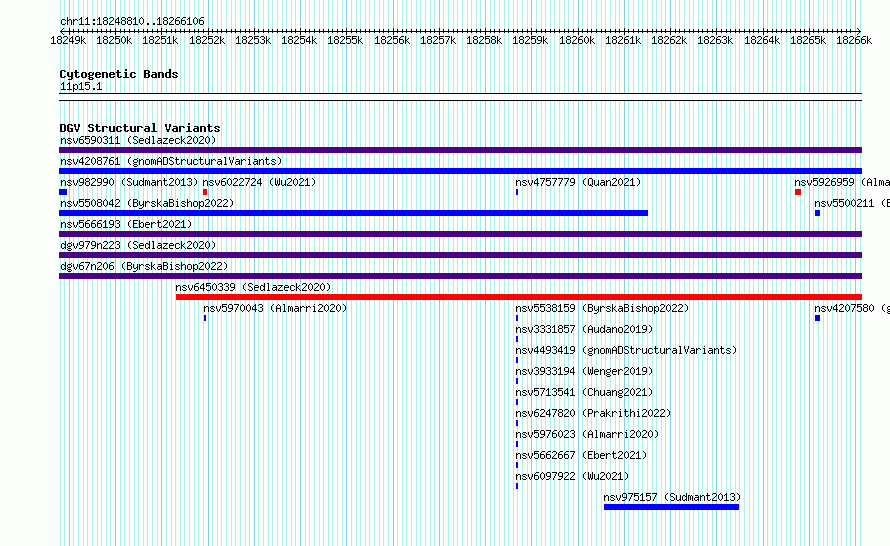Open nsv5976023 (Almarri2020) label
This screenshot has width=890, height=546.
(x=587, y=434)
